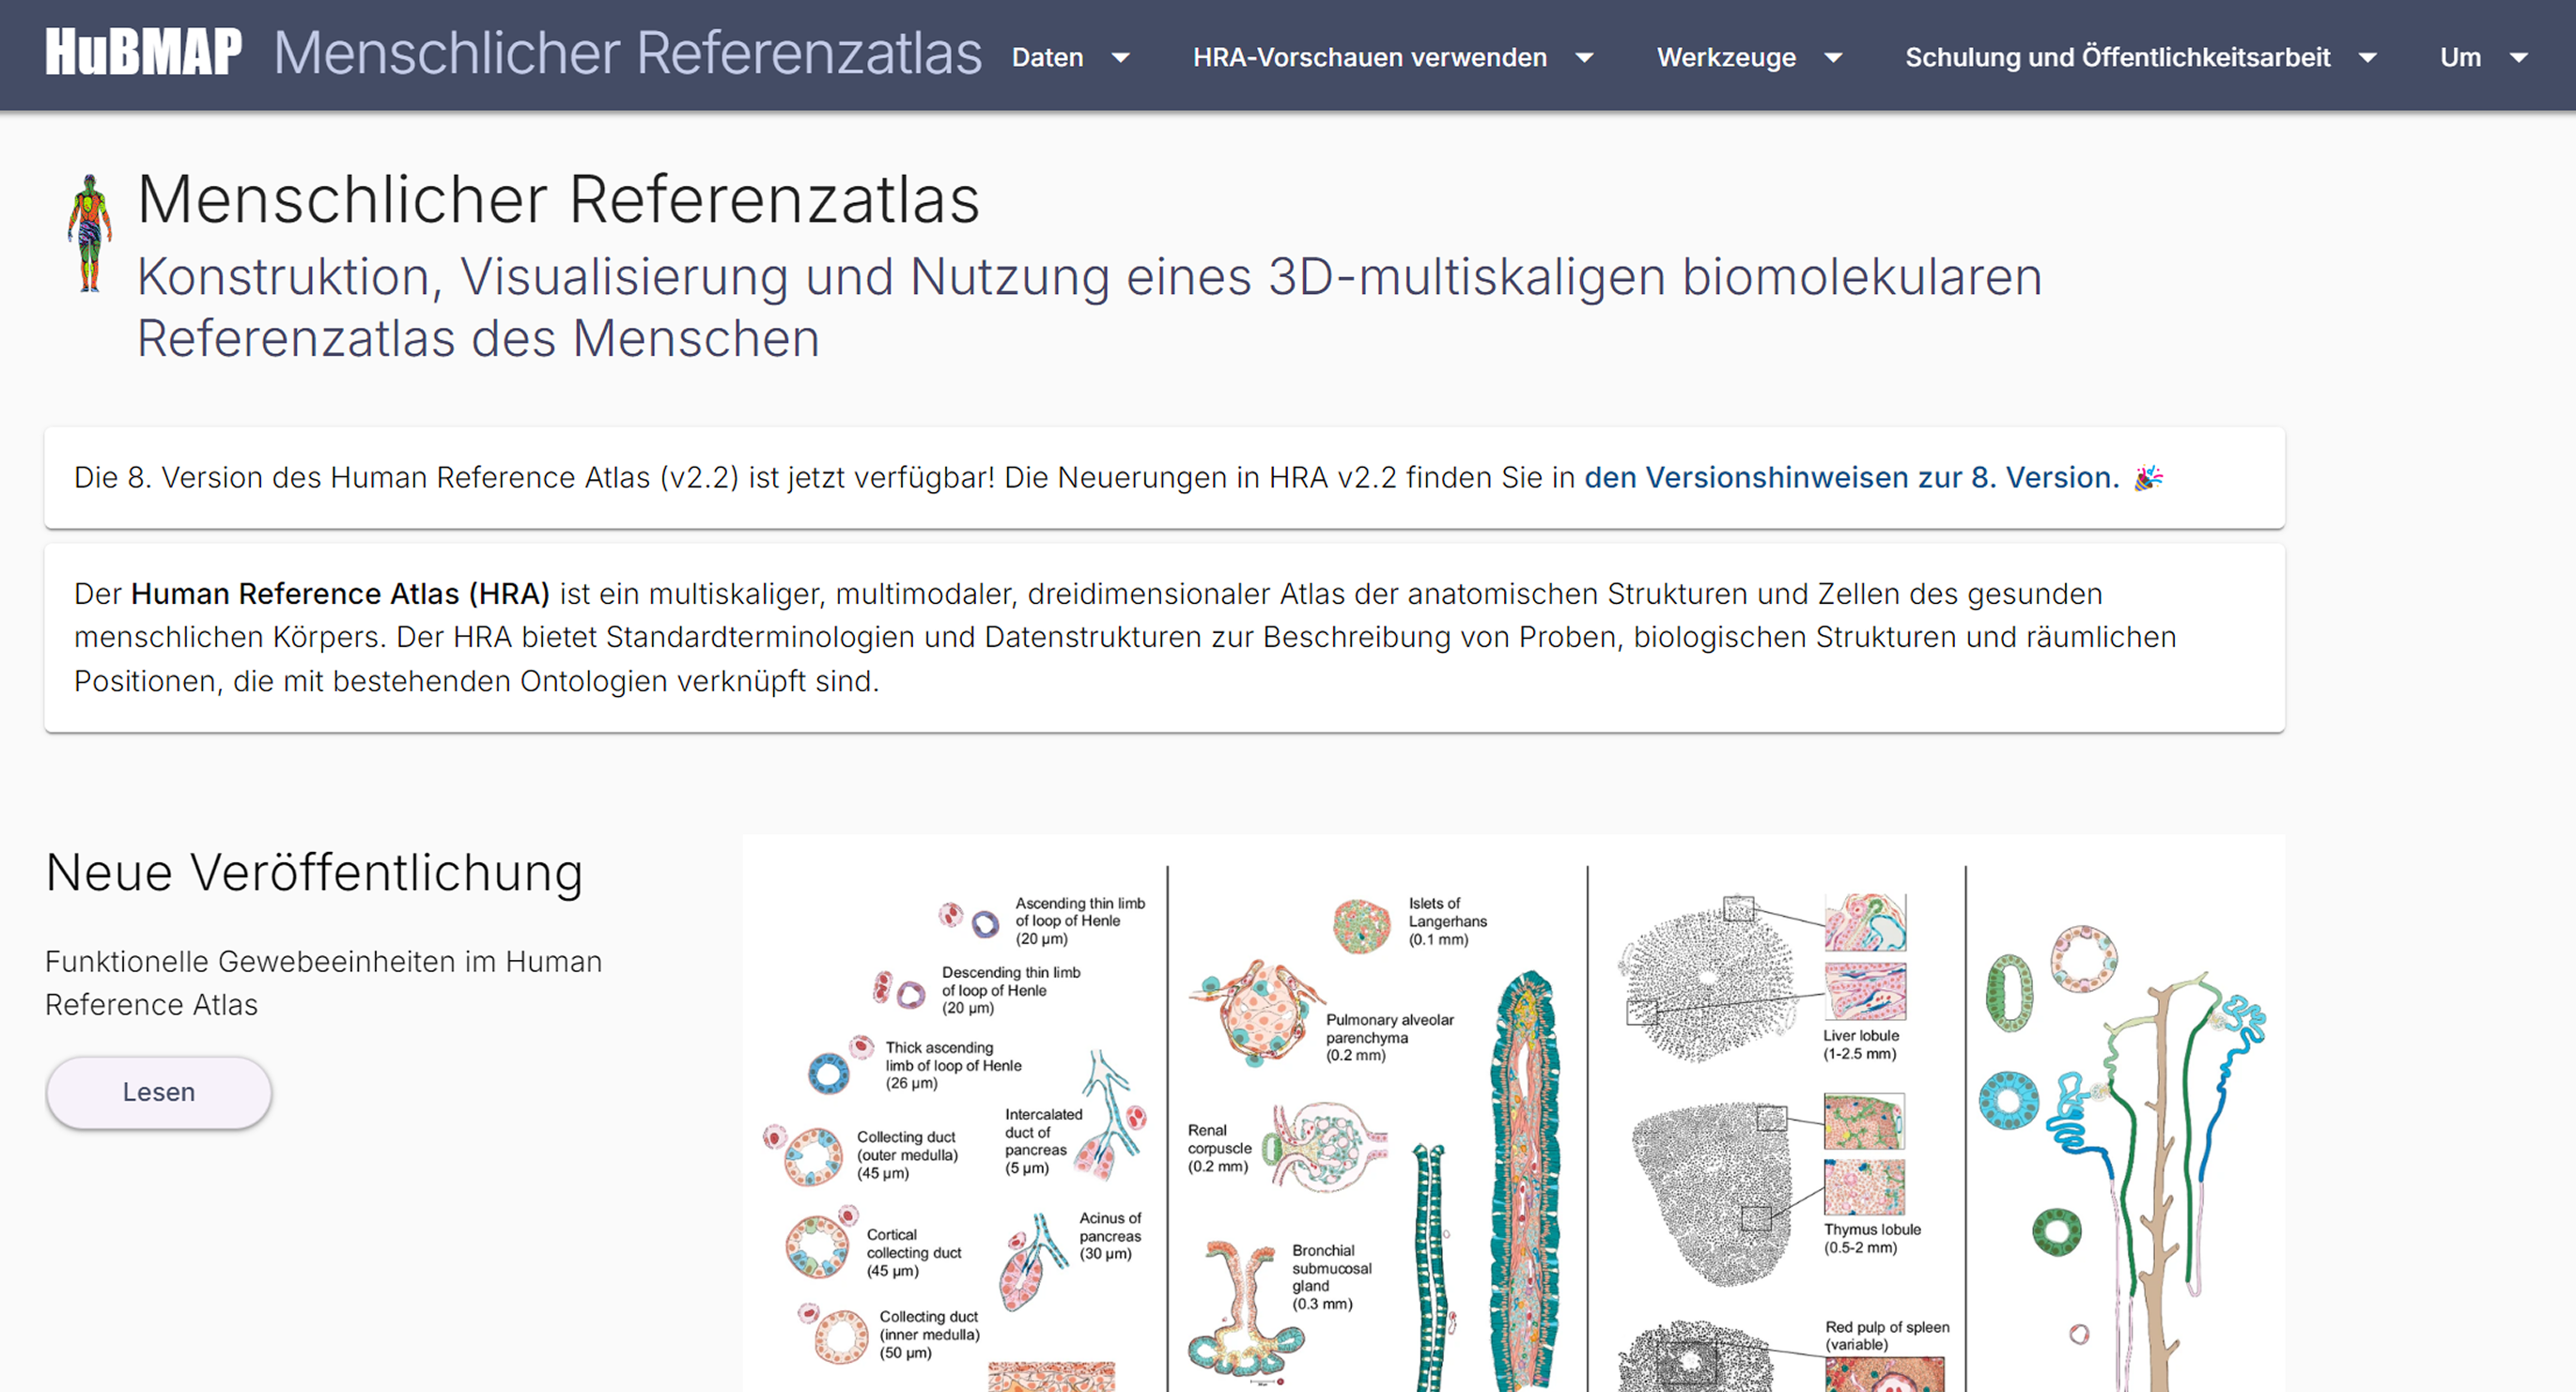Expand the Werkzeuge dropdown arrow
The width and height of the screenshot is (2576, 1392).
1833,58
